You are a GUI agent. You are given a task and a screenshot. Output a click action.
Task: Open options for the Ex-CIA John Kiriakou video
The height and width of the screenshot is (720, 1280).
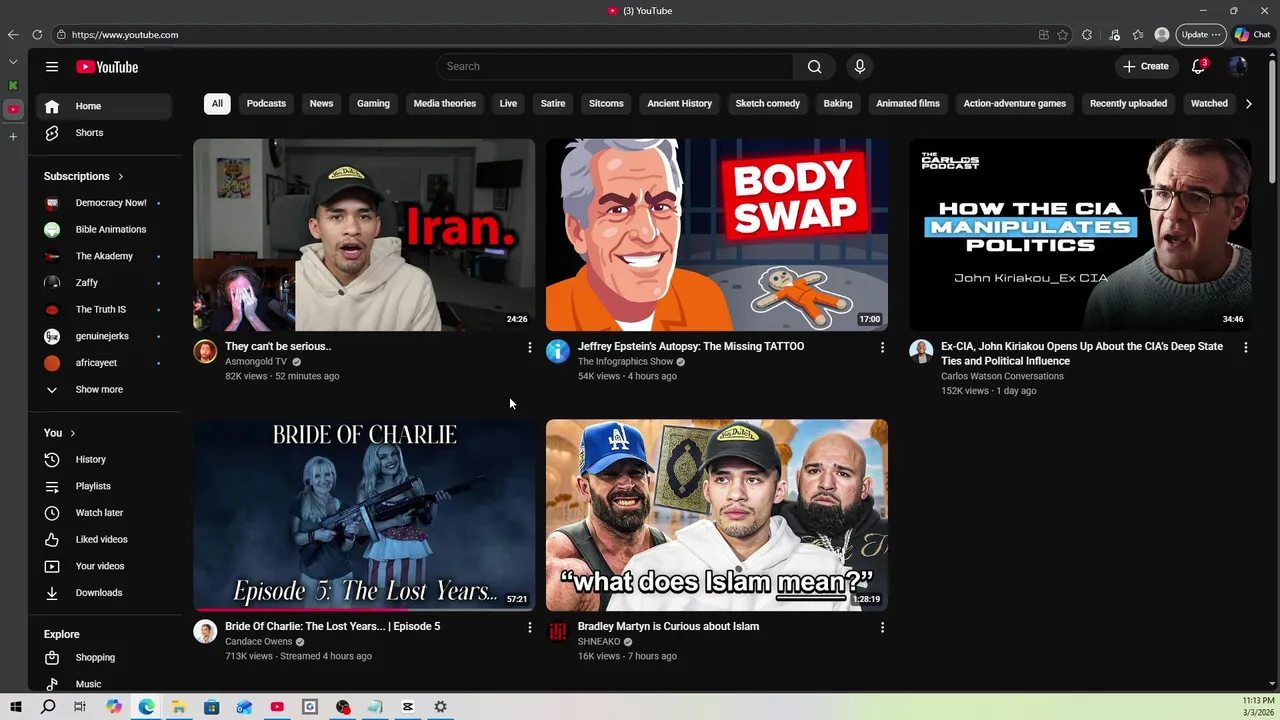pyautogui.click(x=1245, y=347)
